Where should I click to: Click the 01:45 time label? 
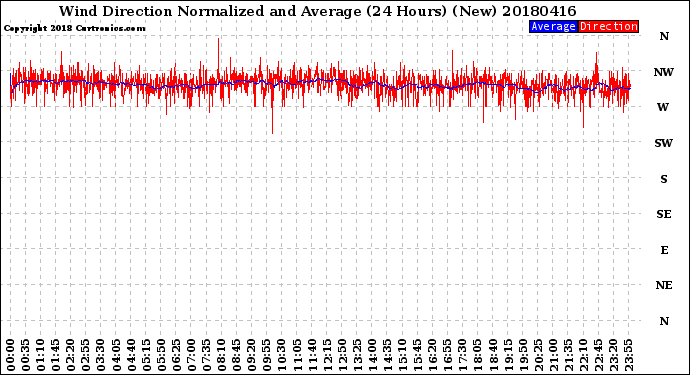coord(56,355)
